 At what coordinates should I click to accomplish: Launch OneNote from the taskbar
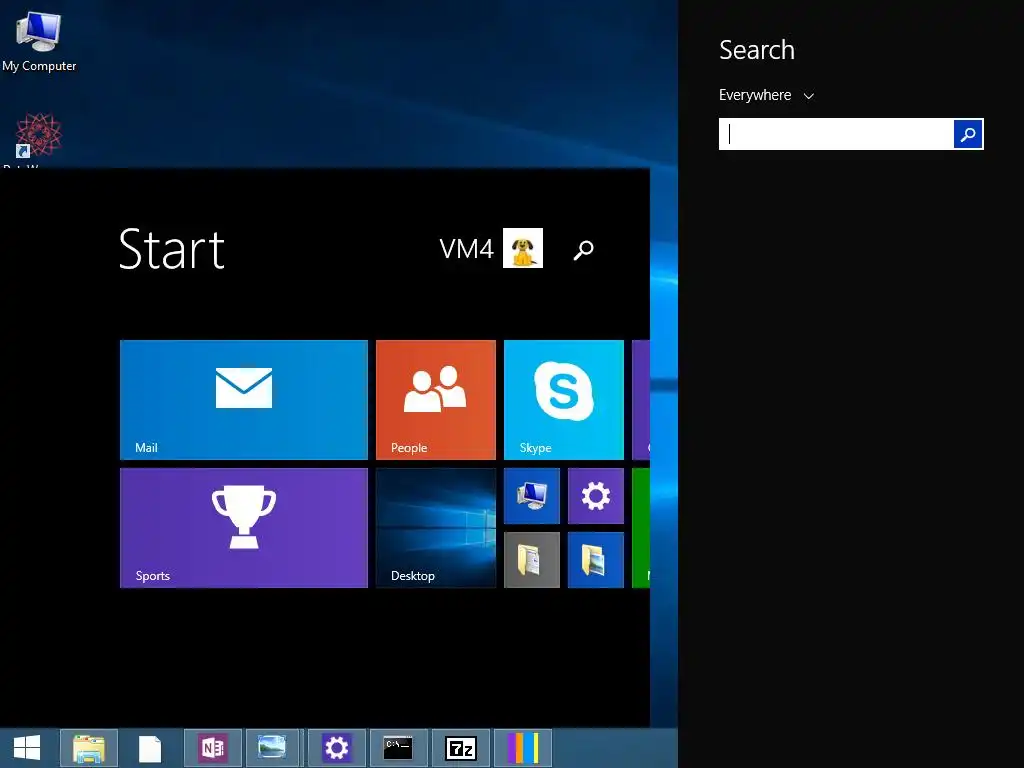point(213,748)
